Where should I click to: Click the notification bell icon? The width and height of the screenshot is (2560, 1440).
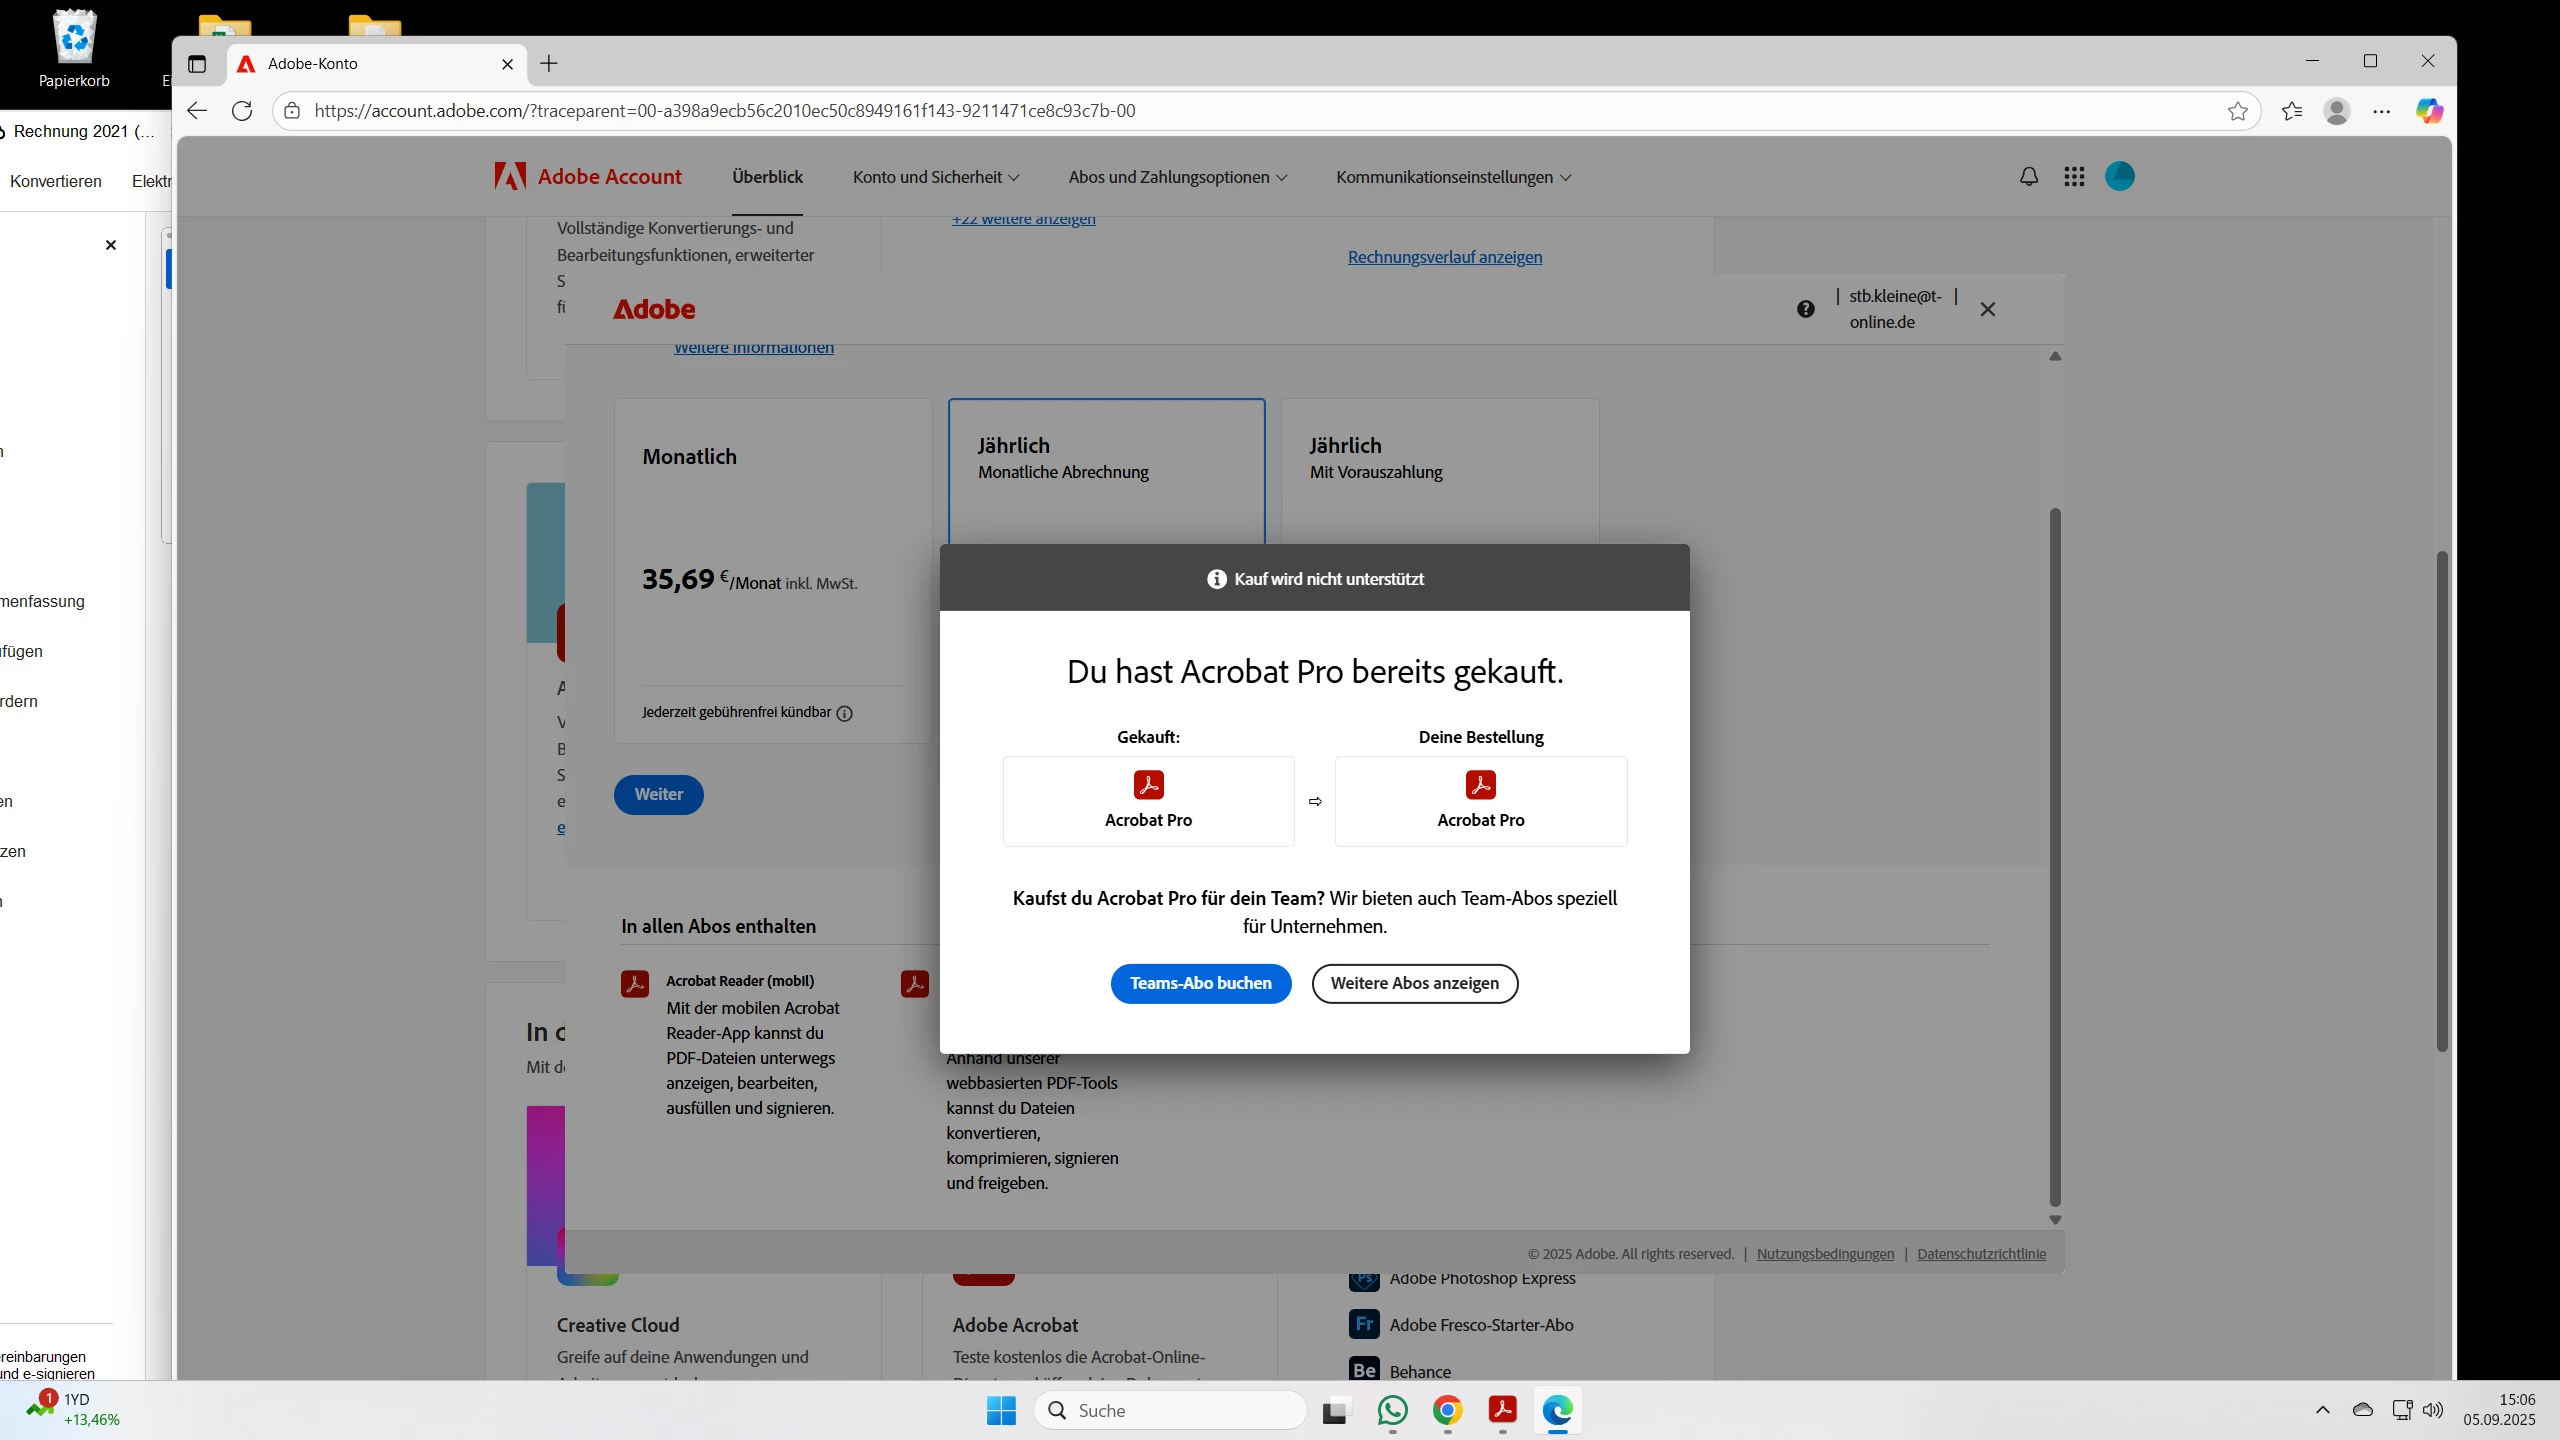coord(2028,177)
